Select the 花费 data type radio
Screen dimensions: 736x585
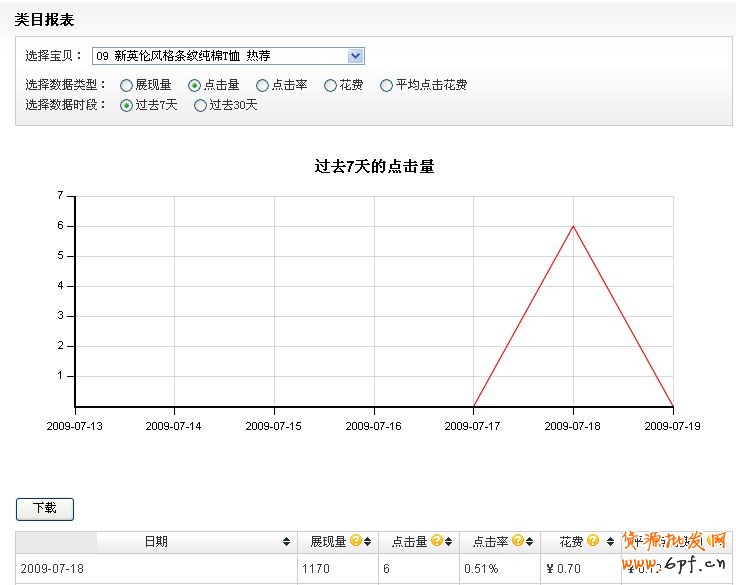(331, 86)
